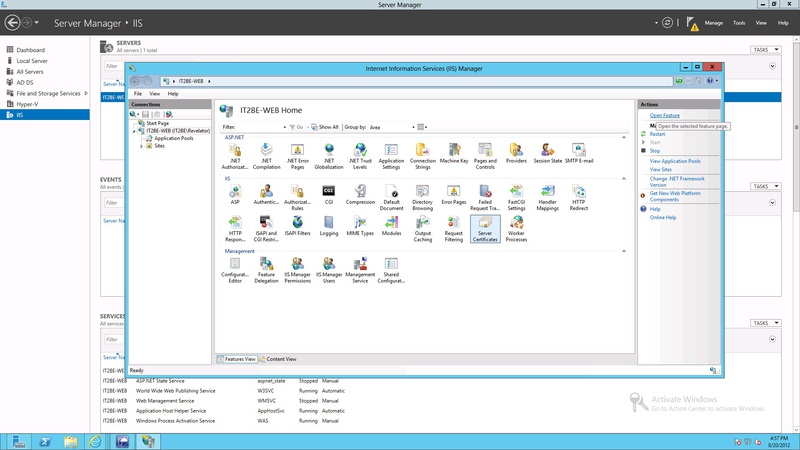Open the File menu in IIS Manager
The width and height of the screenshot is (800, 450).
(138, 94)
